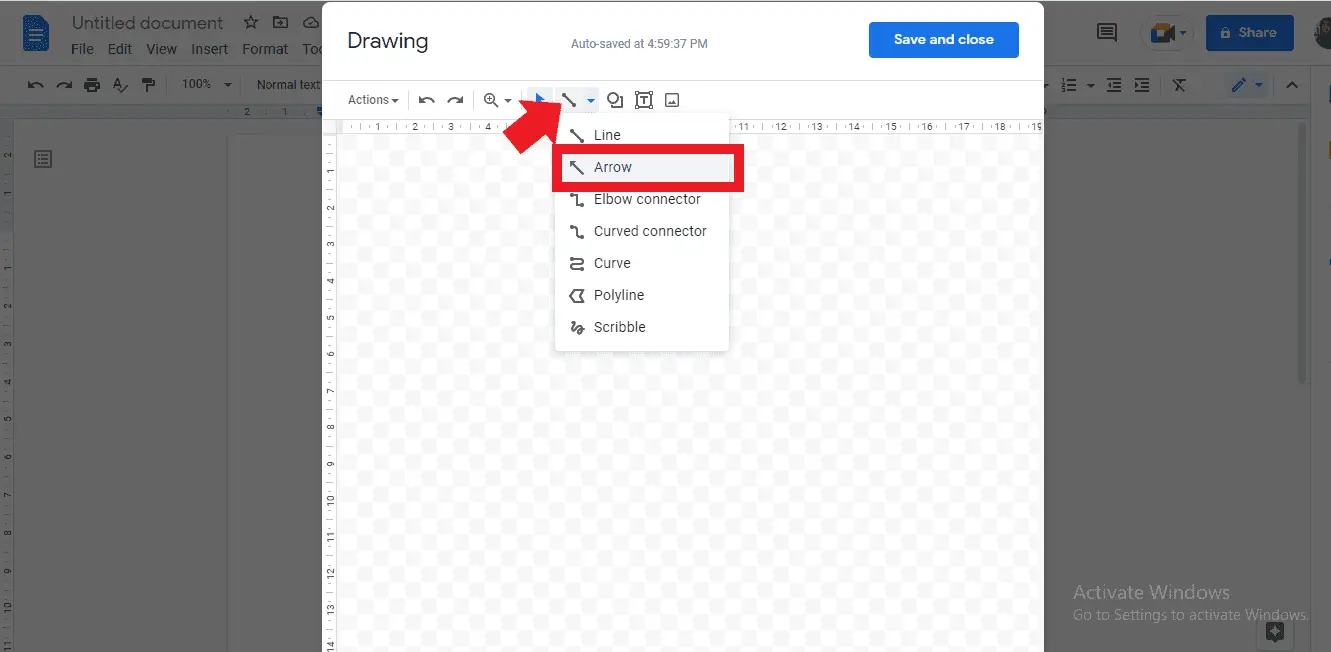Viewport: 1331px width, 652px height.
Task: Click the Print icon
Action: pyautogui.click(x=91, y=85)
